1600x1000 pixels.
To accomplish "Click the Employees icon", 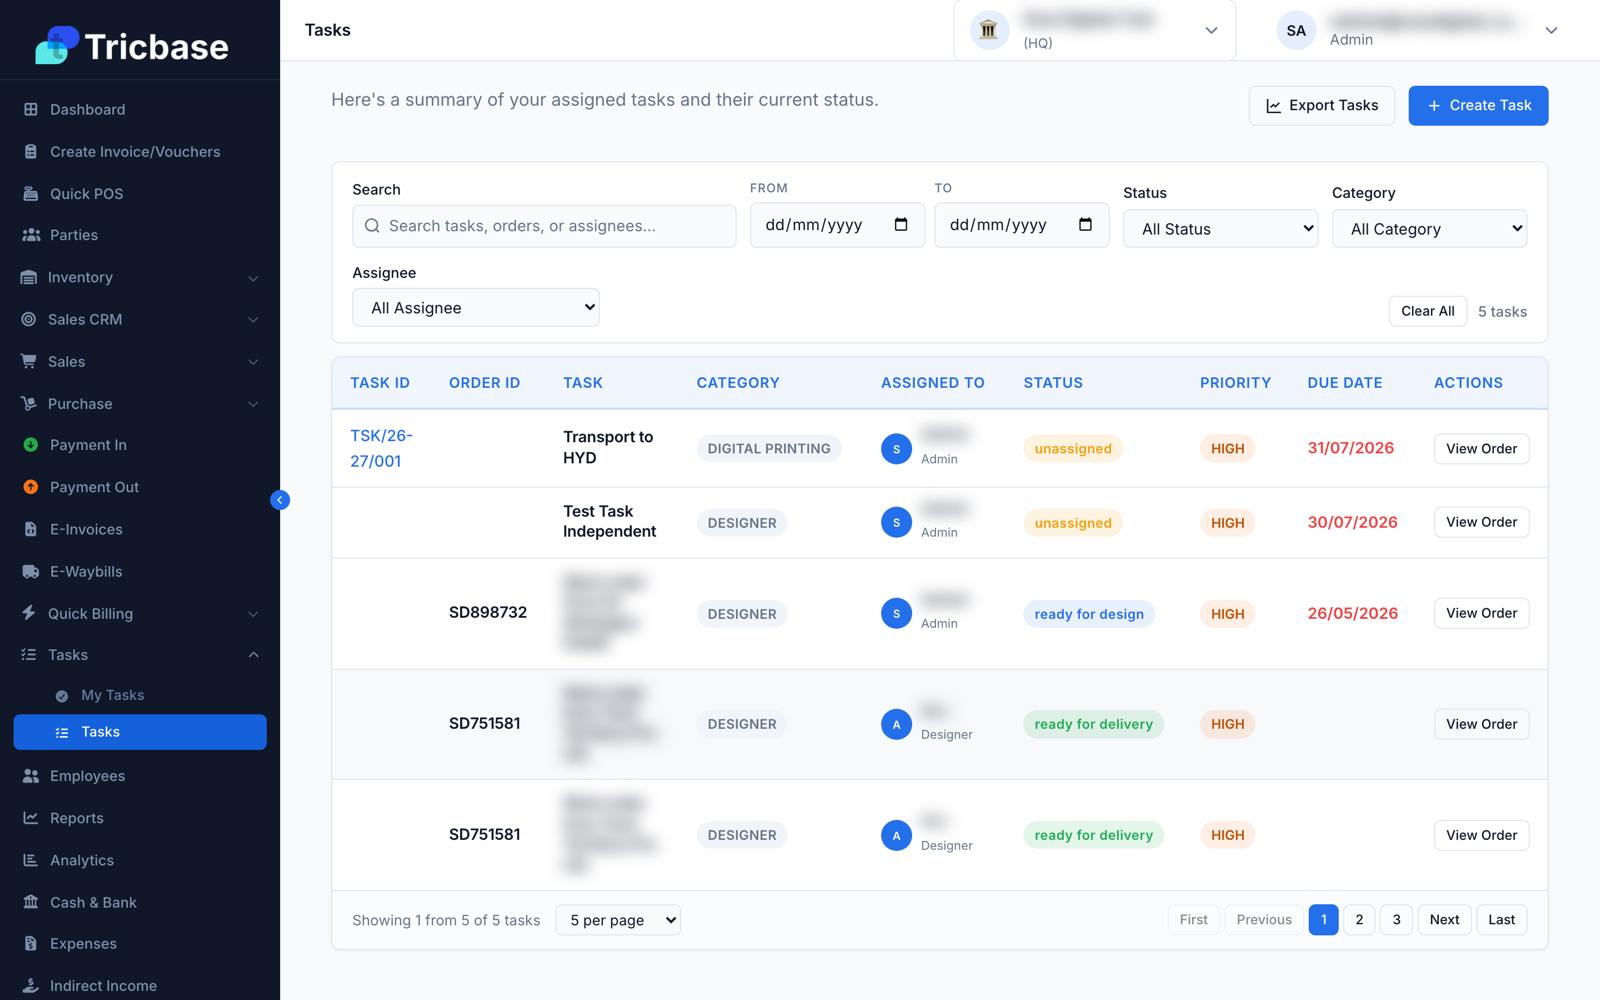I will 31,776.
